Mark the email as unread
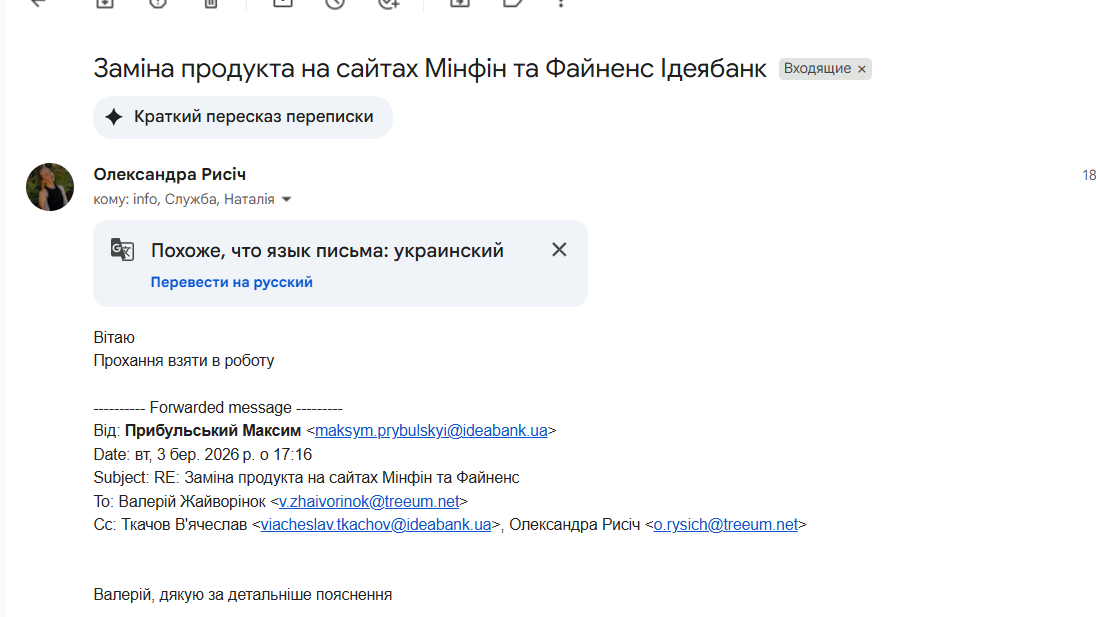The height and width of the screenshot is (617, 1096). pos(283,3)
